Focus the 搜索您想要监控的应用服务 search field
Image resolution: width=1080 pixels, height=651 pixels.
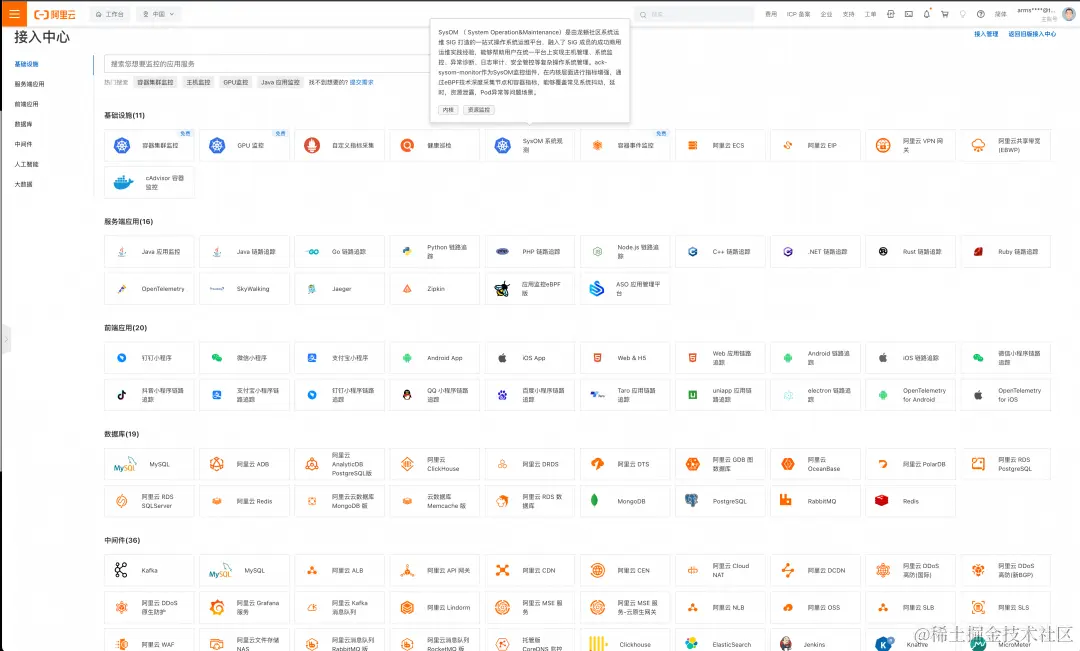click(x=267, y=63)
